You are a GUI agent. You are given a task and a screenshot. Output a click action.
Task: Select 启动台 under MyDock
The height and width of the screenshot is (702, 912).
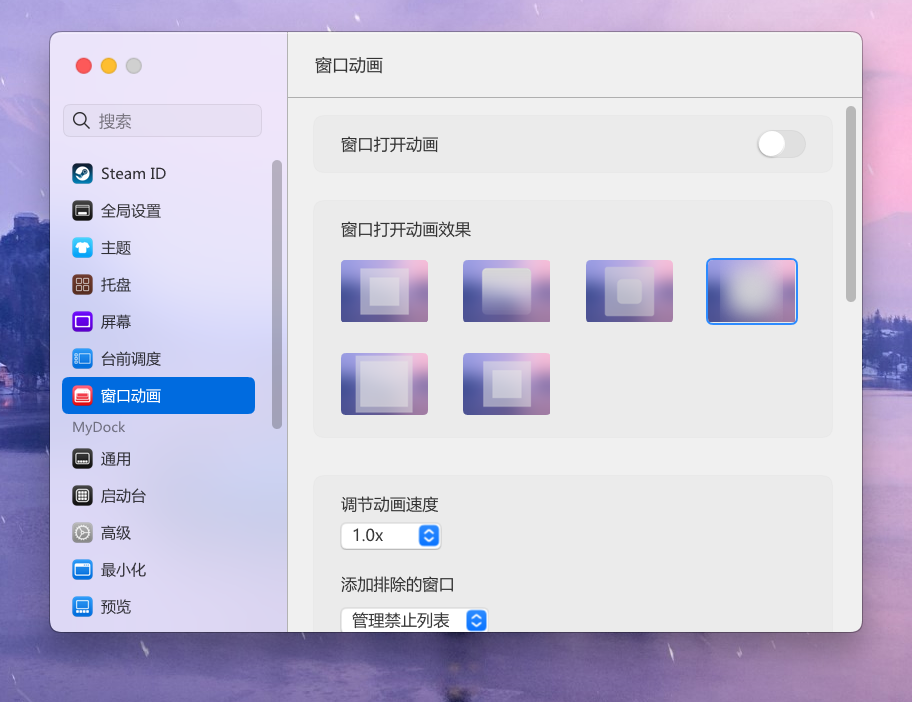158,496
